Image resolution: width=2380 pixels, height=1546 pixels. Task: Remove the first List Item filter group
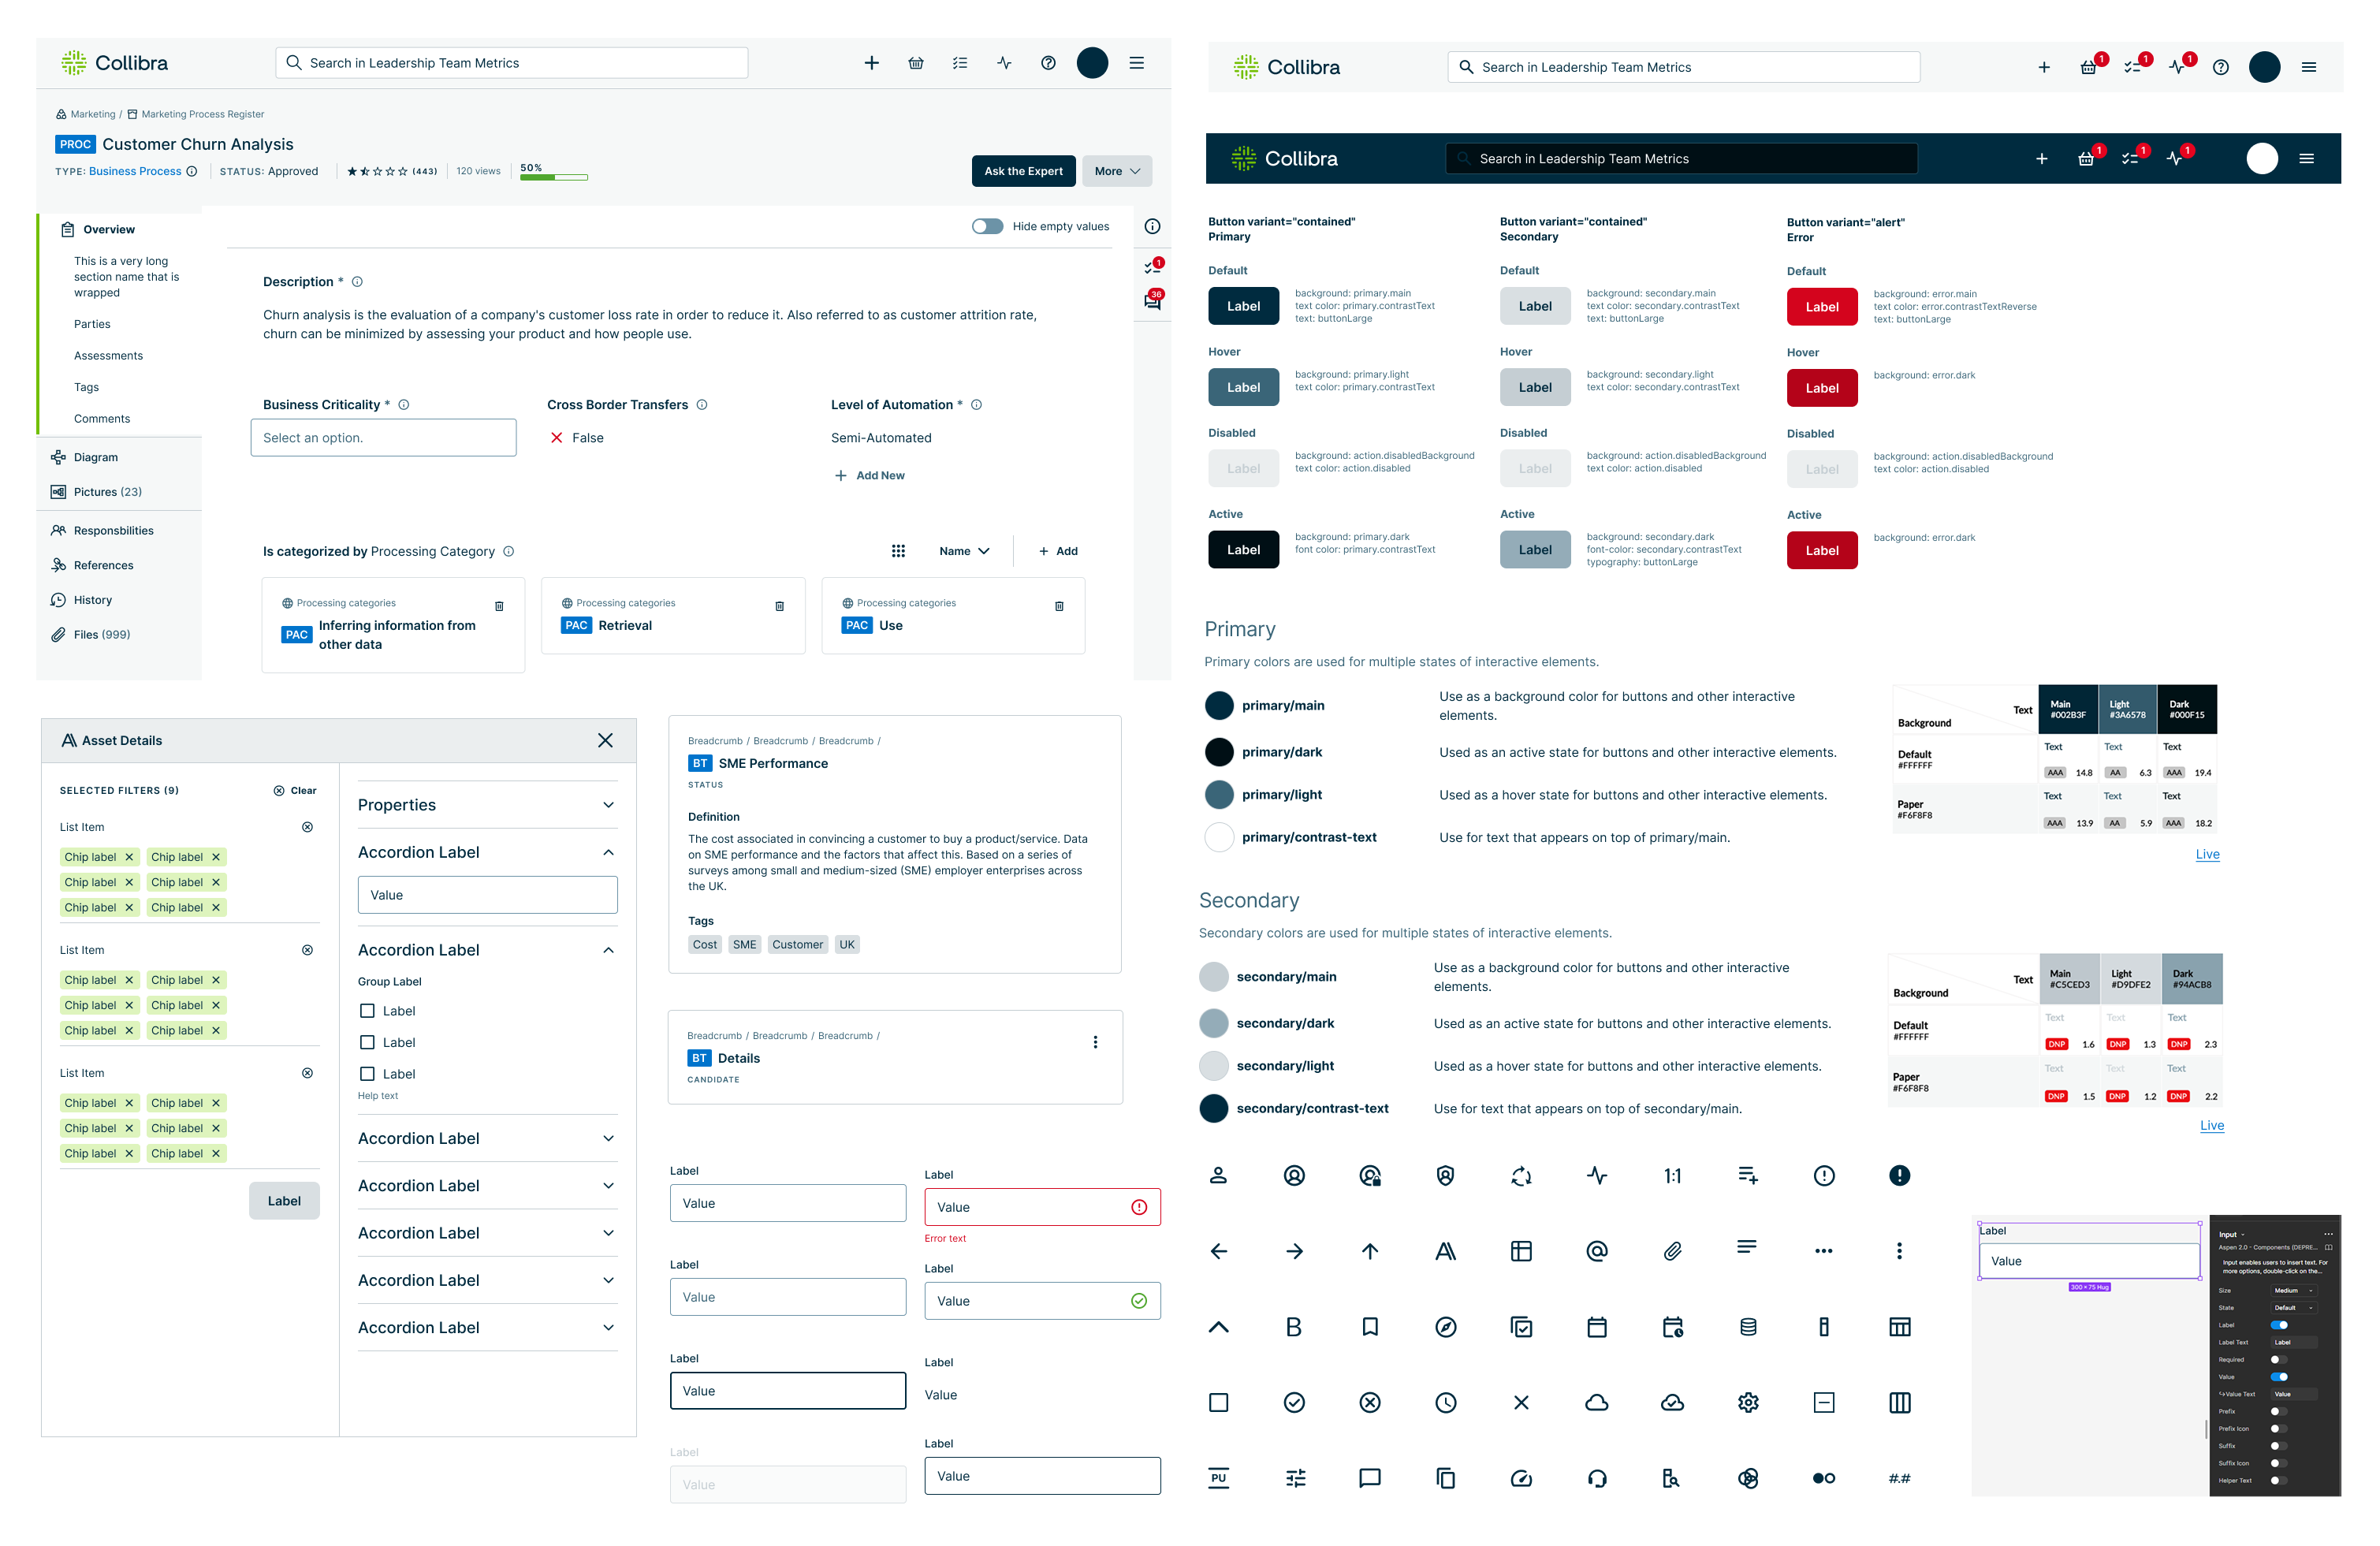click(307, 827)
